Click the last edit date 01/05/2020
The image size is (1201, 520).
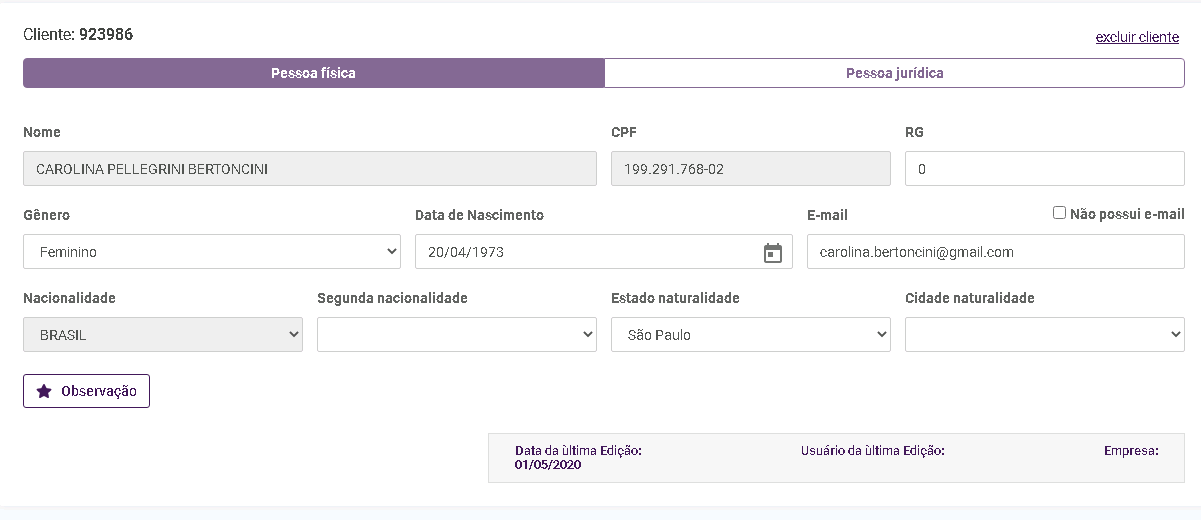[548, 465]
